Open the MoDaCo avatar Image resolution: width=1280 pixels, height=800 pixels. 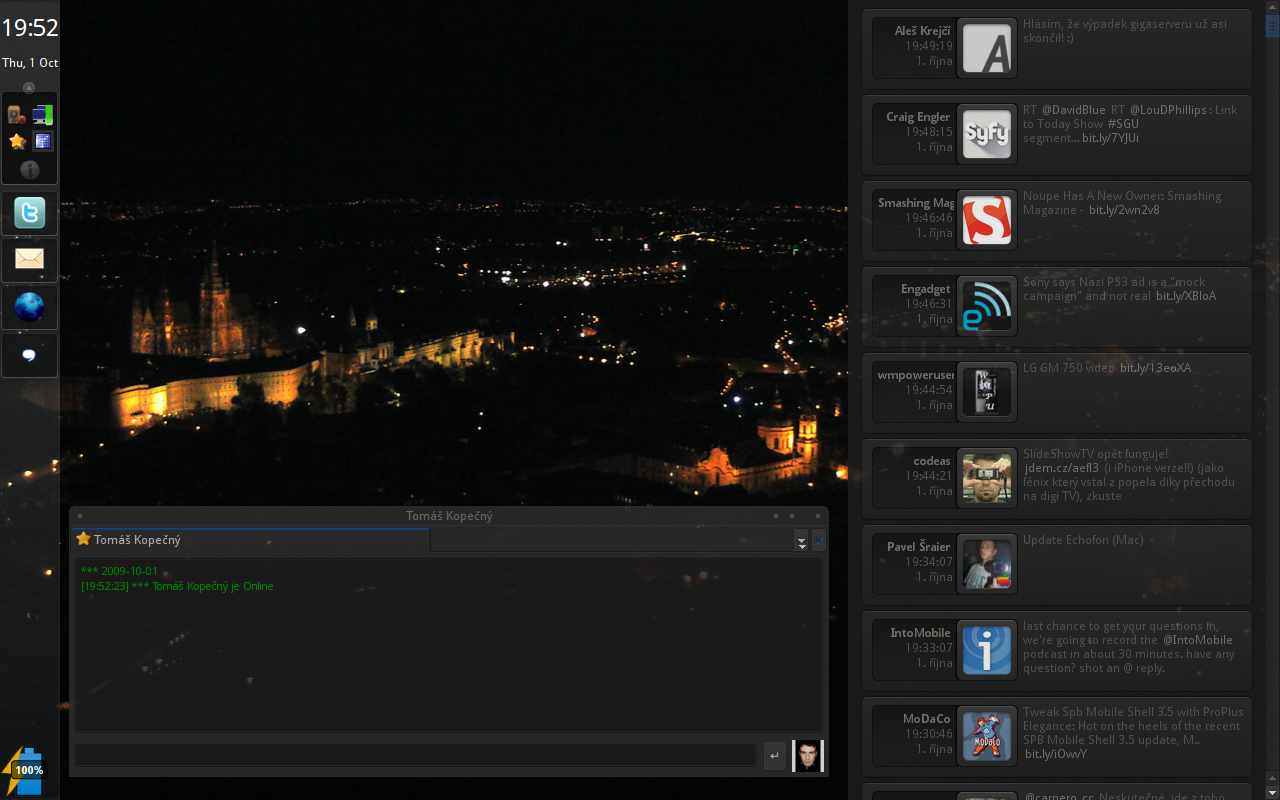[x=987, y=736]
